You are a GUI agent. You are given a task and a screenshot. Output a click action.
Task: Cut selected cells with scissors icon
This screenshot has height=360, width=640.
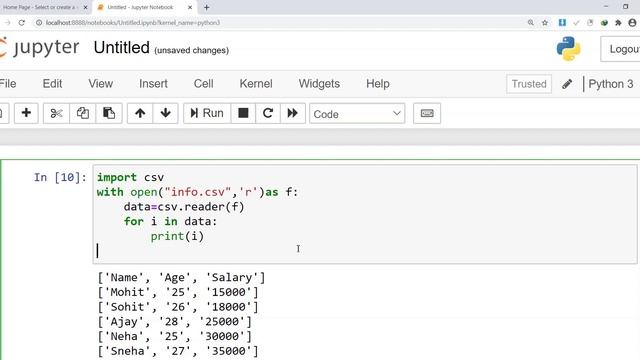[x=56, y=113]
